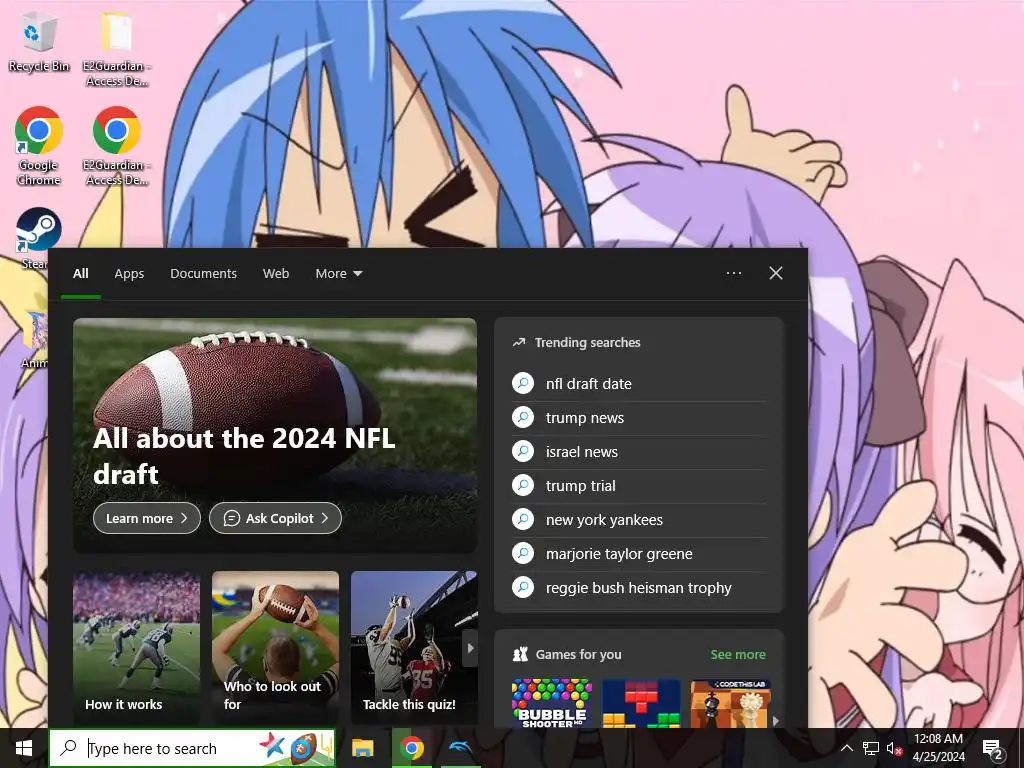Show more games with arrow
The width and height of the screenshot is (1024, 768).
tap(776, 720)
